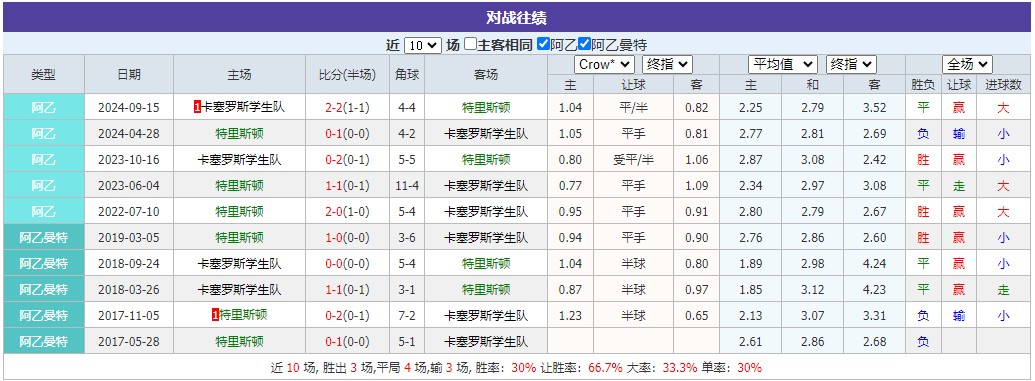The height and width of the screenshot is (381, 1035).
Task: Click home team 卡塞罗斯学生队 in 2023-10-16 row
Action: (239, 159)
